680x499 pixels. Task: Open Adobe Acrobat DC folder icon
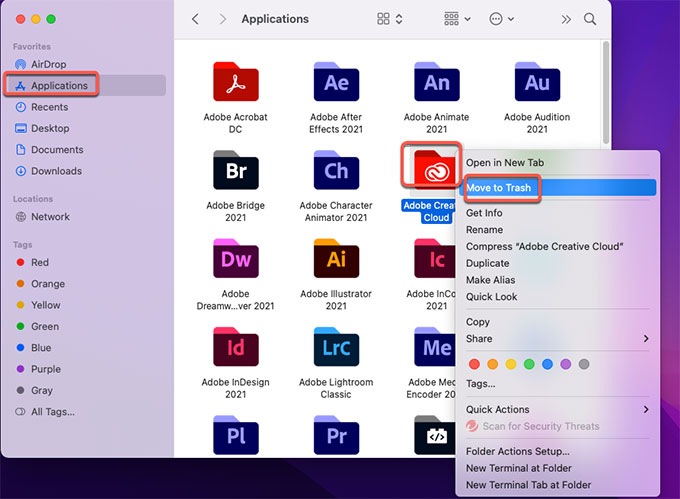[235, 82]
